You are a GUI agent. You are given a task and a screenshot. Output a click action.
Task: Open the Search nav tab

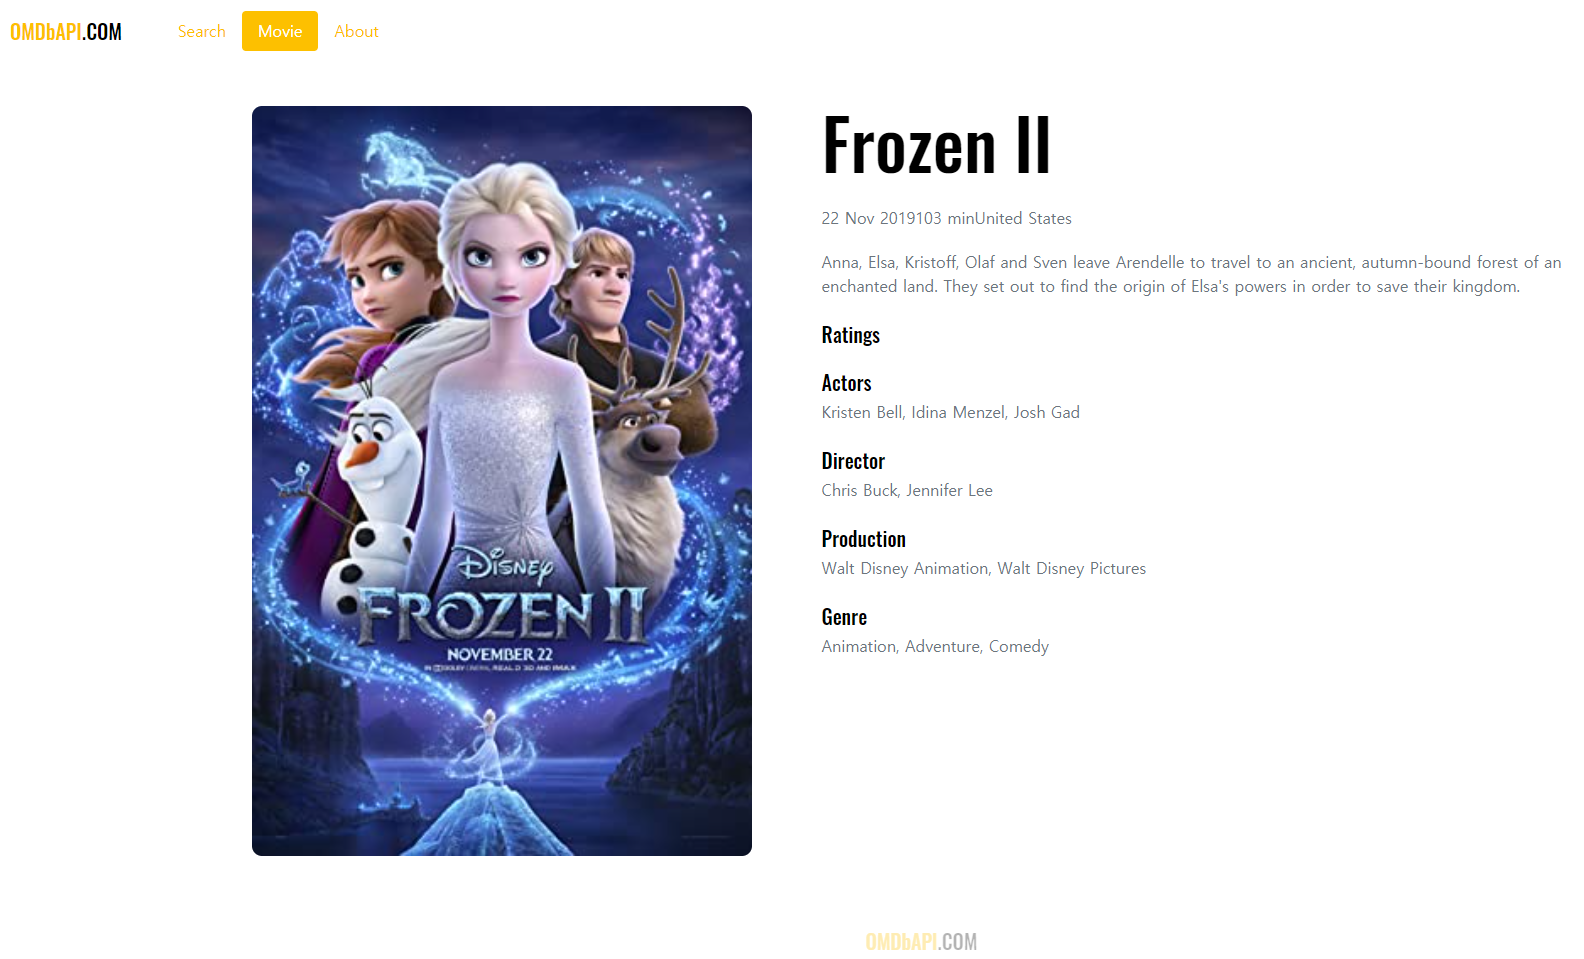[202, 31]
